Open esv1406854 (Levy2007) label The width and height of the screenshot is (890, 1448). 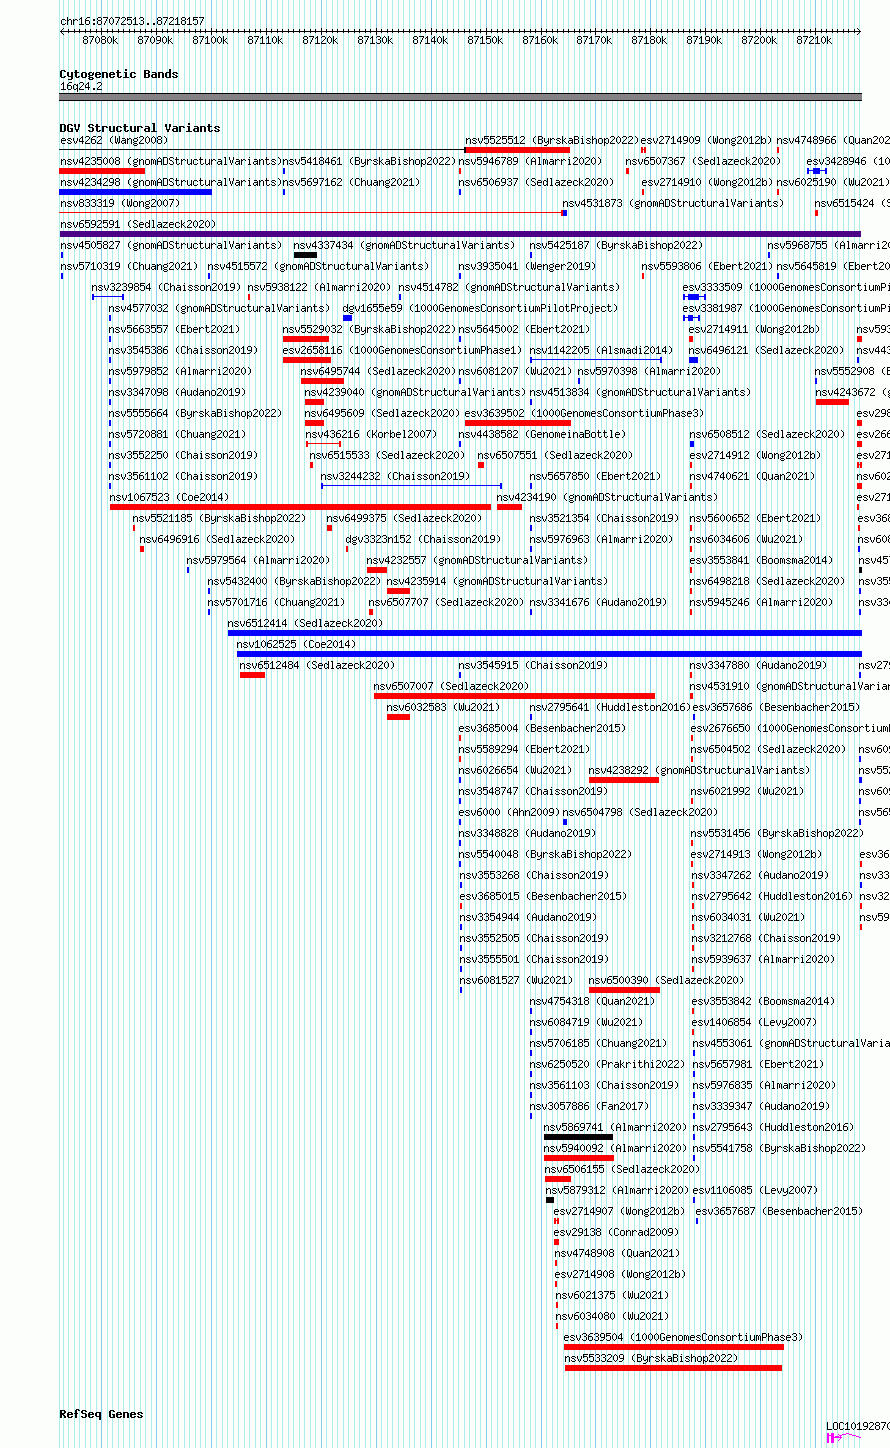point(755,1022)
